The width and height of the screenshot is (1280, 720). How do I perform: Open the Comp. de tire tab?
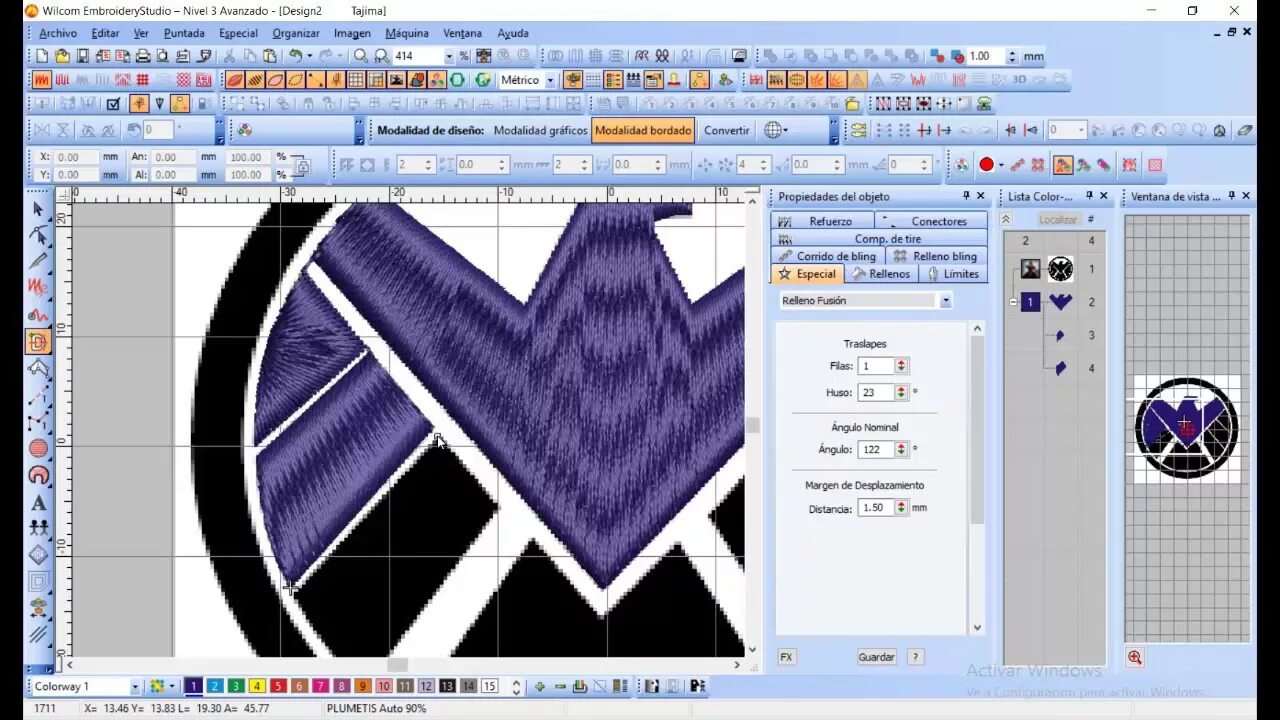[x=879, y=239]
